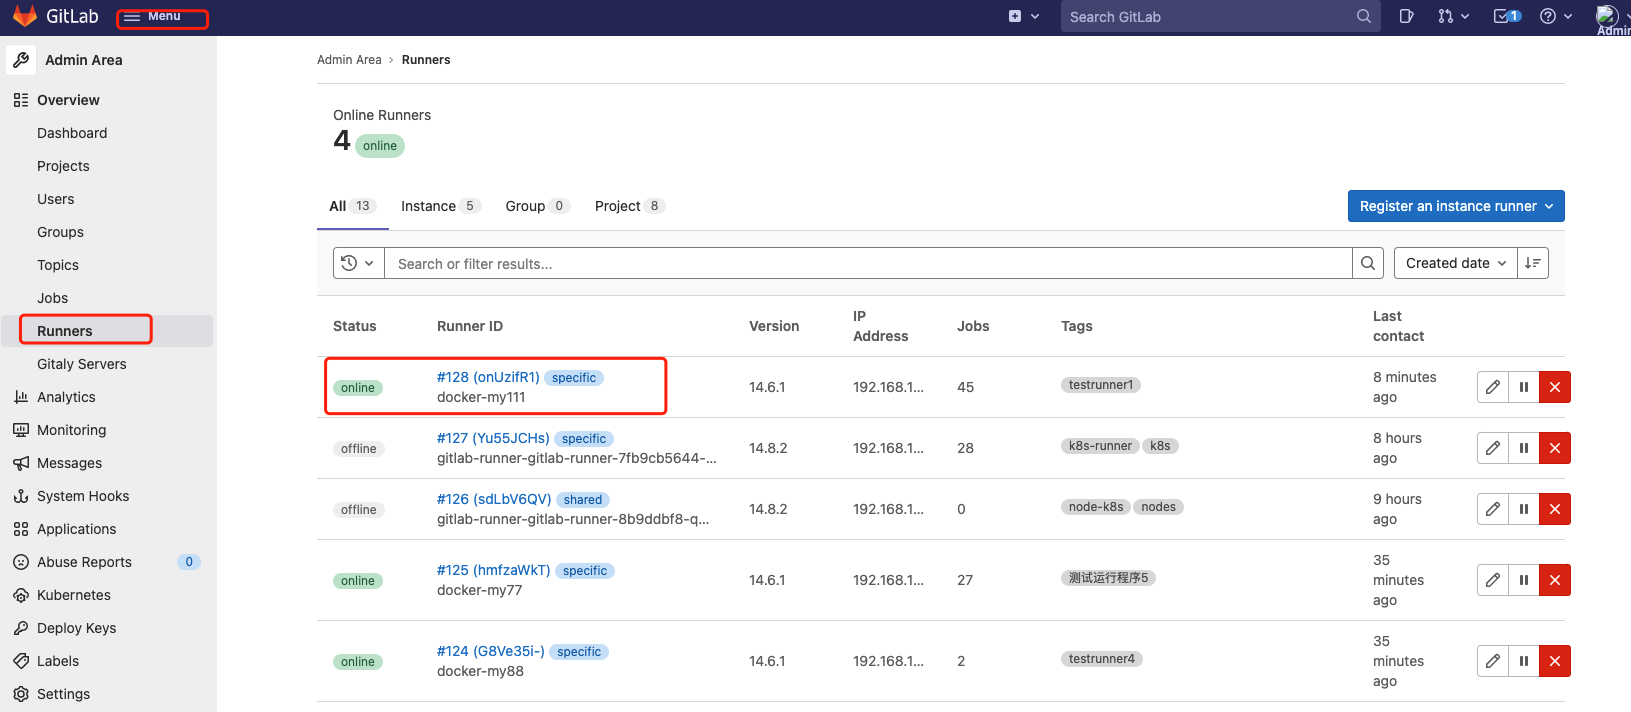1631x712 pixels.
Task: Click the Applications grid icon
Action: pos(21,529)
